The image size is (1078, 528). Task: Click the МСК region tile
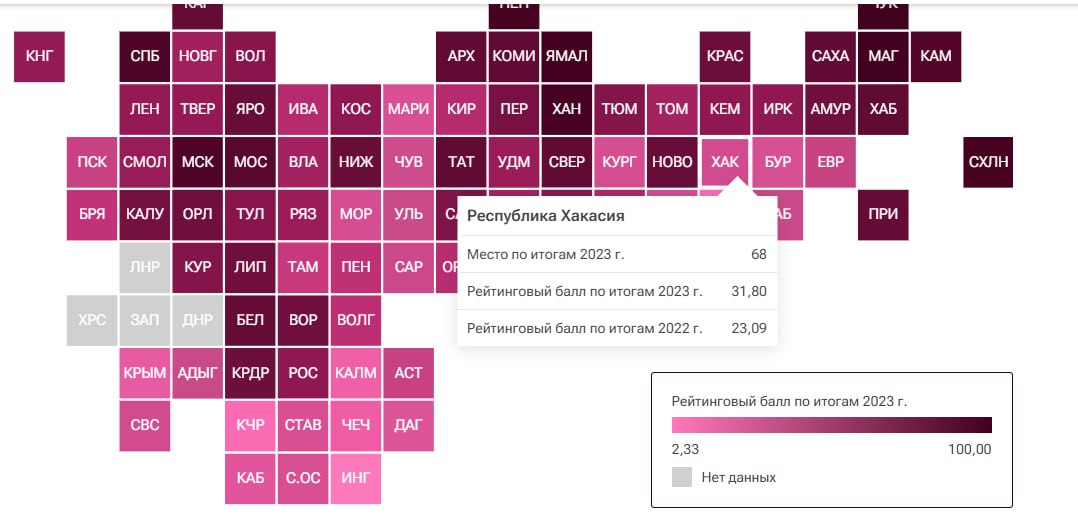click(x=197, y=162)
